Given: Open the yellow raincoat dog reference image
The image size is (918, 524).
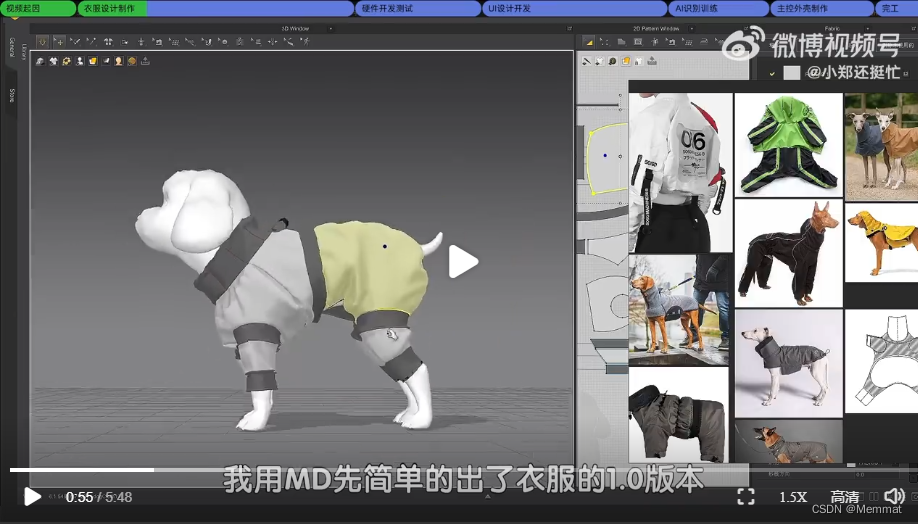Looking at the screenshot, I should pos(882,242).
